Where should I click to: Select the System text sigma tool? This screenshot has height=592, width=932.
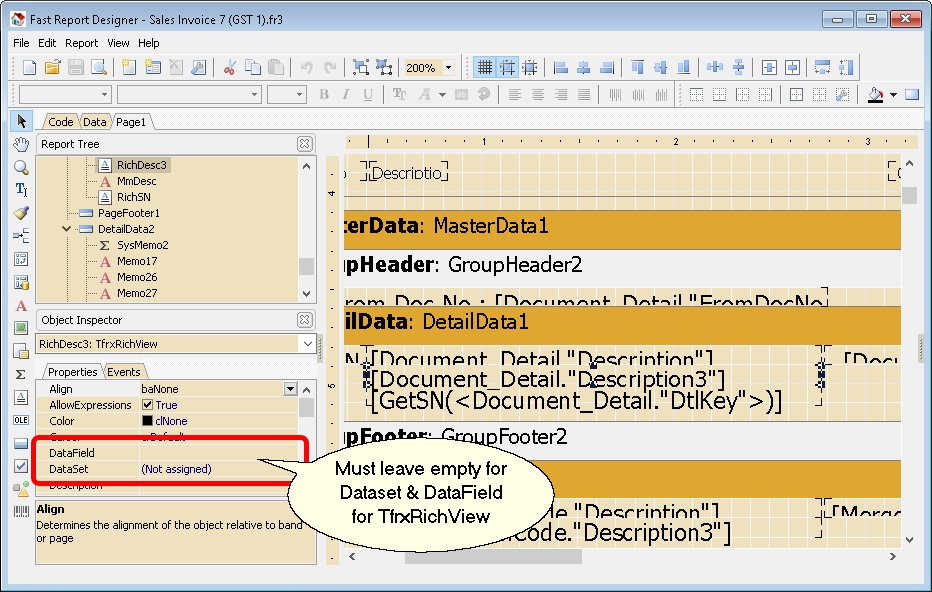(x=21, y=374)
